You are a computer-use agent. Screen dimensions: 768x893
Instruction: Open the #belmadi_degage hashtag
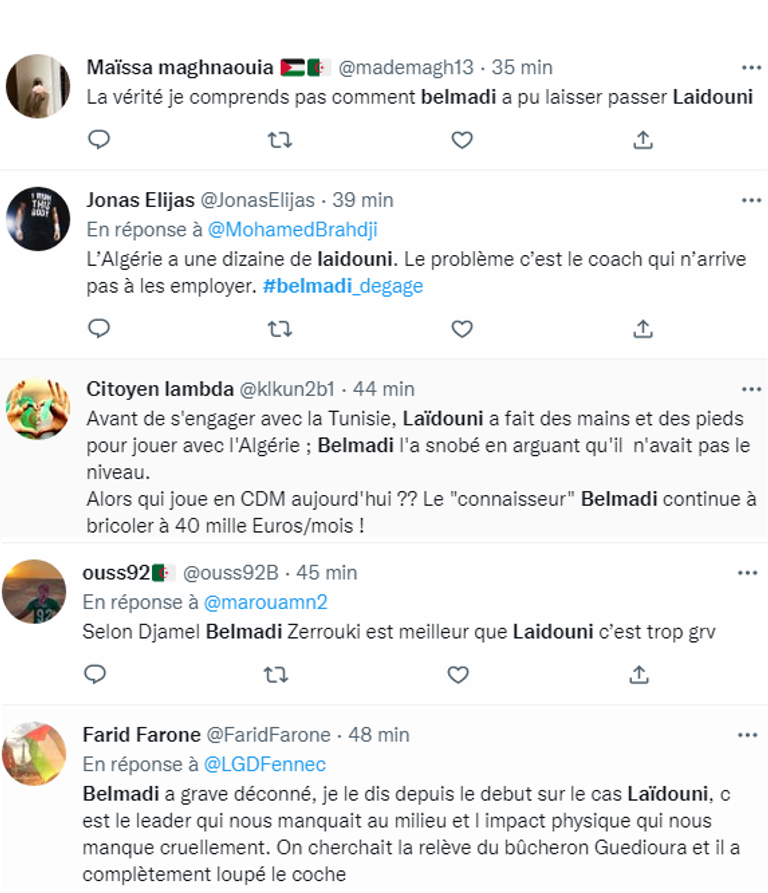343,285
